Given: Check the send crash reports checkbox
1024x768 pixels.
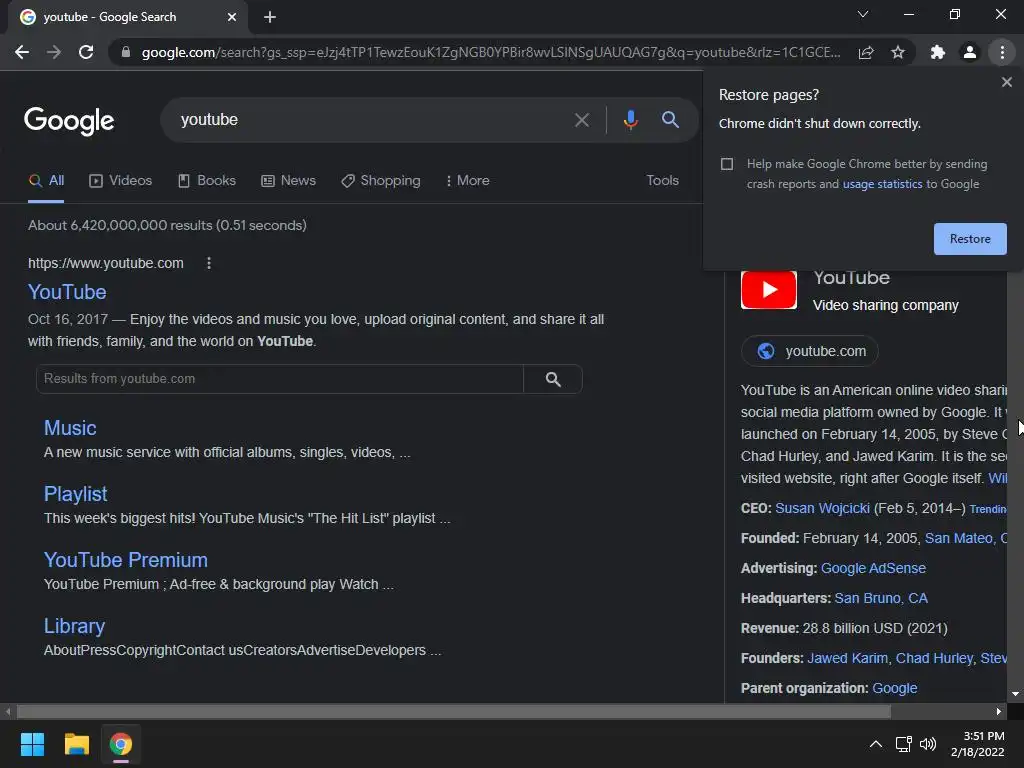Looking at the screenshot, I should [727, 164].
